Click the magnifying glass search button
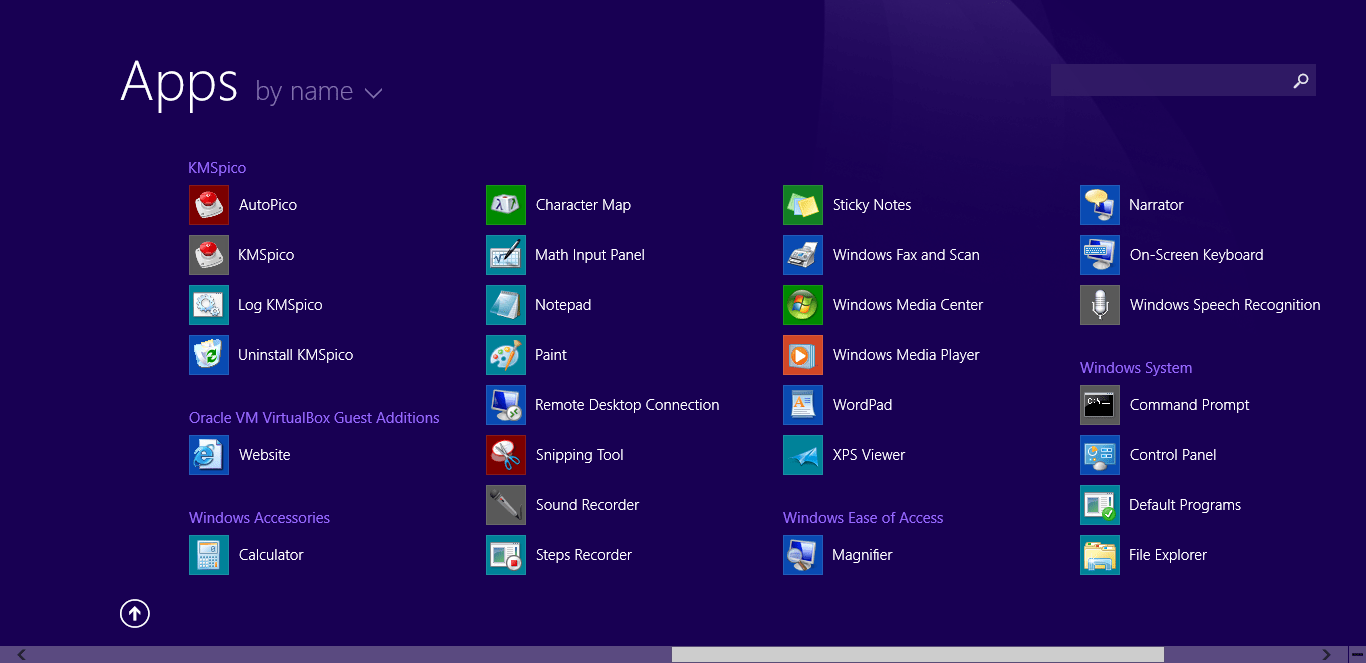The width and height of the screenshot is (1366, 663). [x=1301, y=81]
